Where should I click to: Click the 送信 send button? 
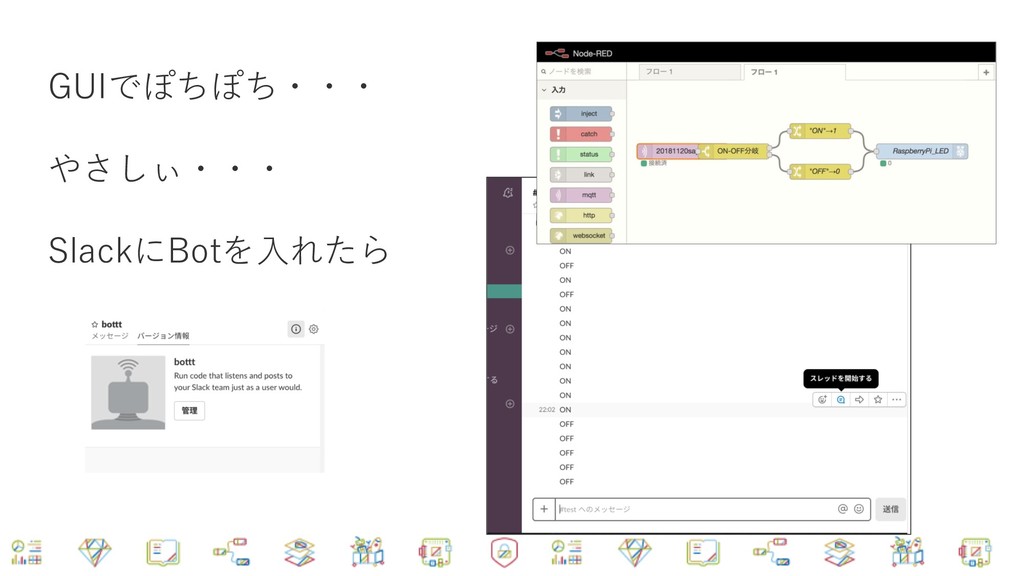tap(891, 509)
